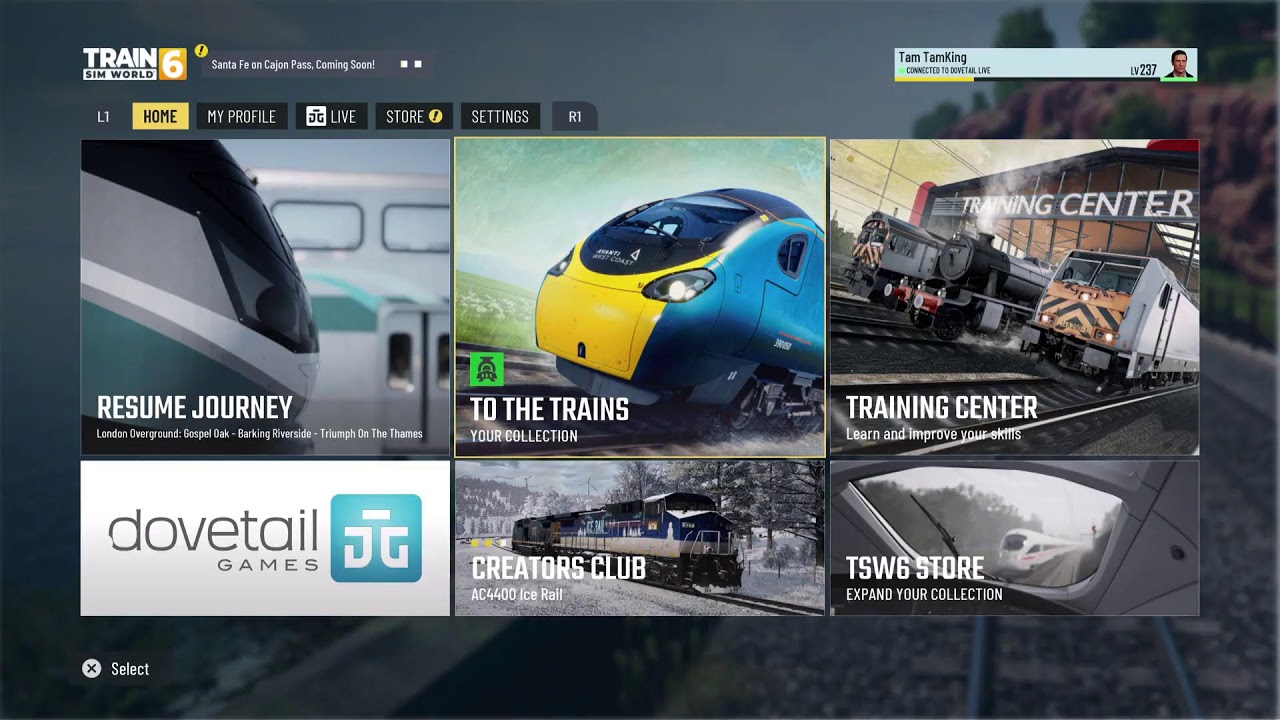Click the Santa Fe on Cajon Pass news
Viewport: 1280px width, 720px height.
[x=293, y=64]
